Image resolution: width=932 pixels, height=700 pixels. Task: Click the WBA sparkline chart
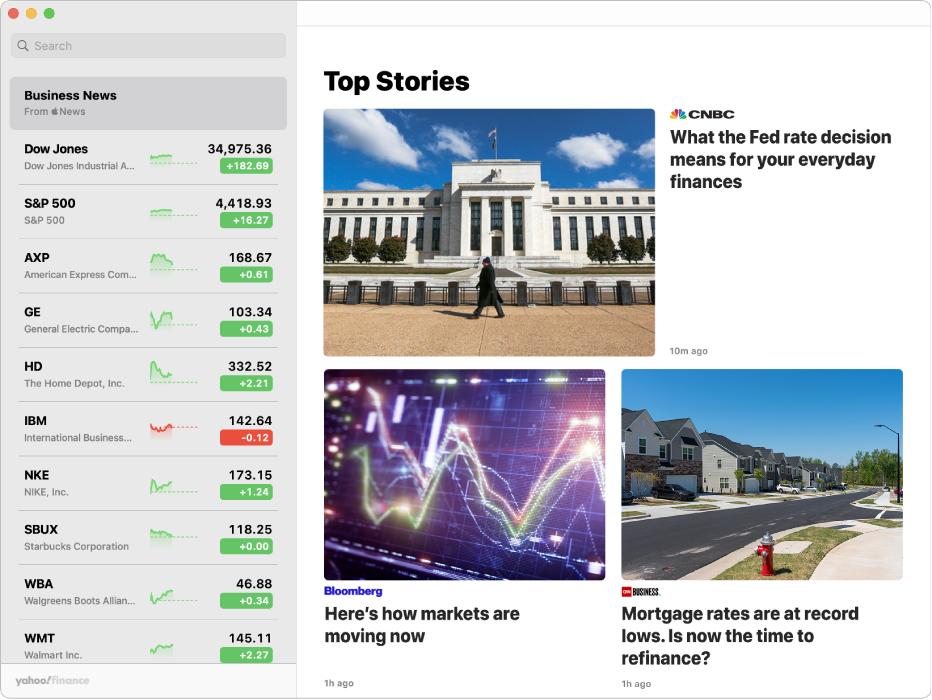(x=173, y=596)
